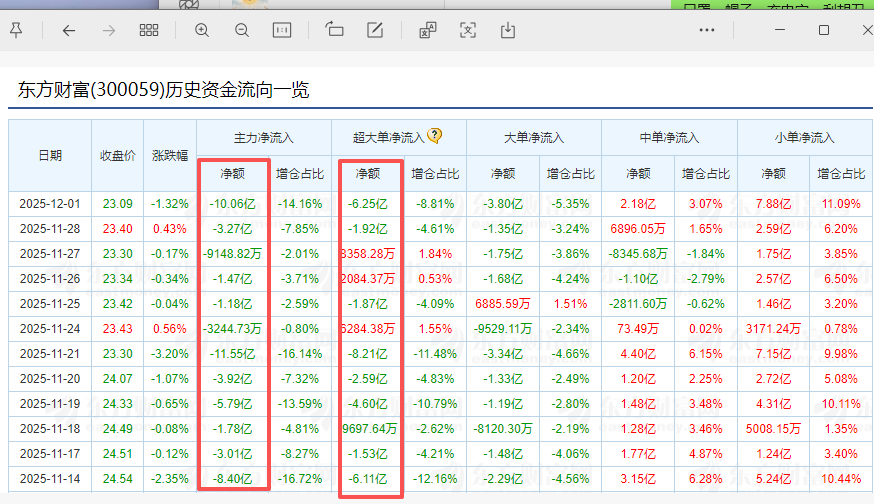The height and width of the screenshot is (504, 874).
Task: Click the 10.44% ratio value
Action: click(x=841, y=479)
